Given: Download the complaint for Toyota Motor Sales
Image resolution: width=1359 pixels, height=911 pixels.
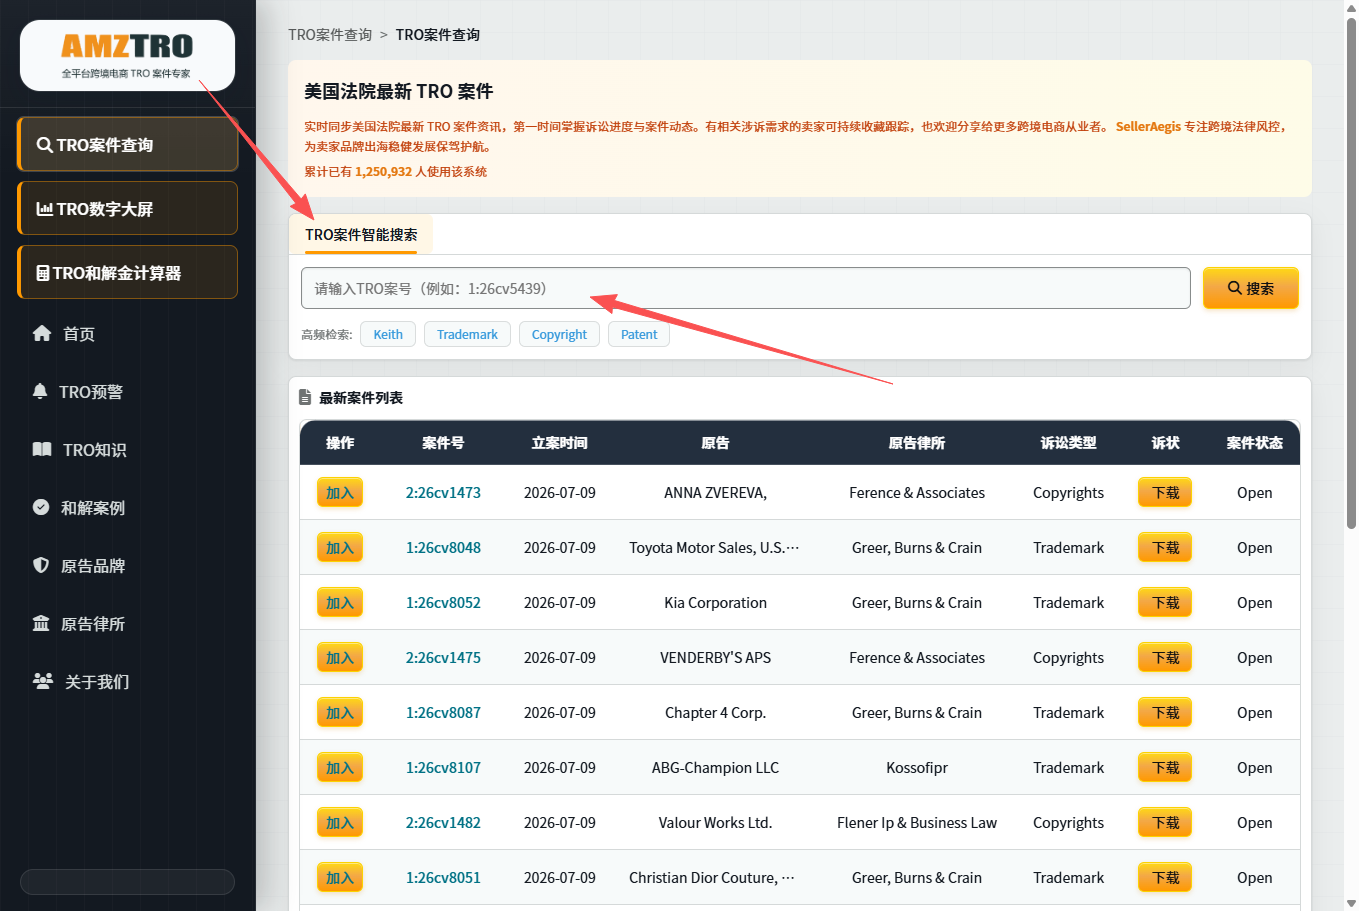Looking at the screenshot, I should click(1165, 548).
